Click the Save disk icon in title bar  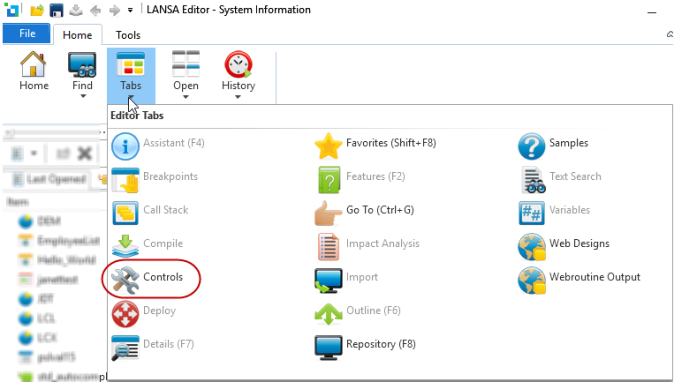pos(56,10)
